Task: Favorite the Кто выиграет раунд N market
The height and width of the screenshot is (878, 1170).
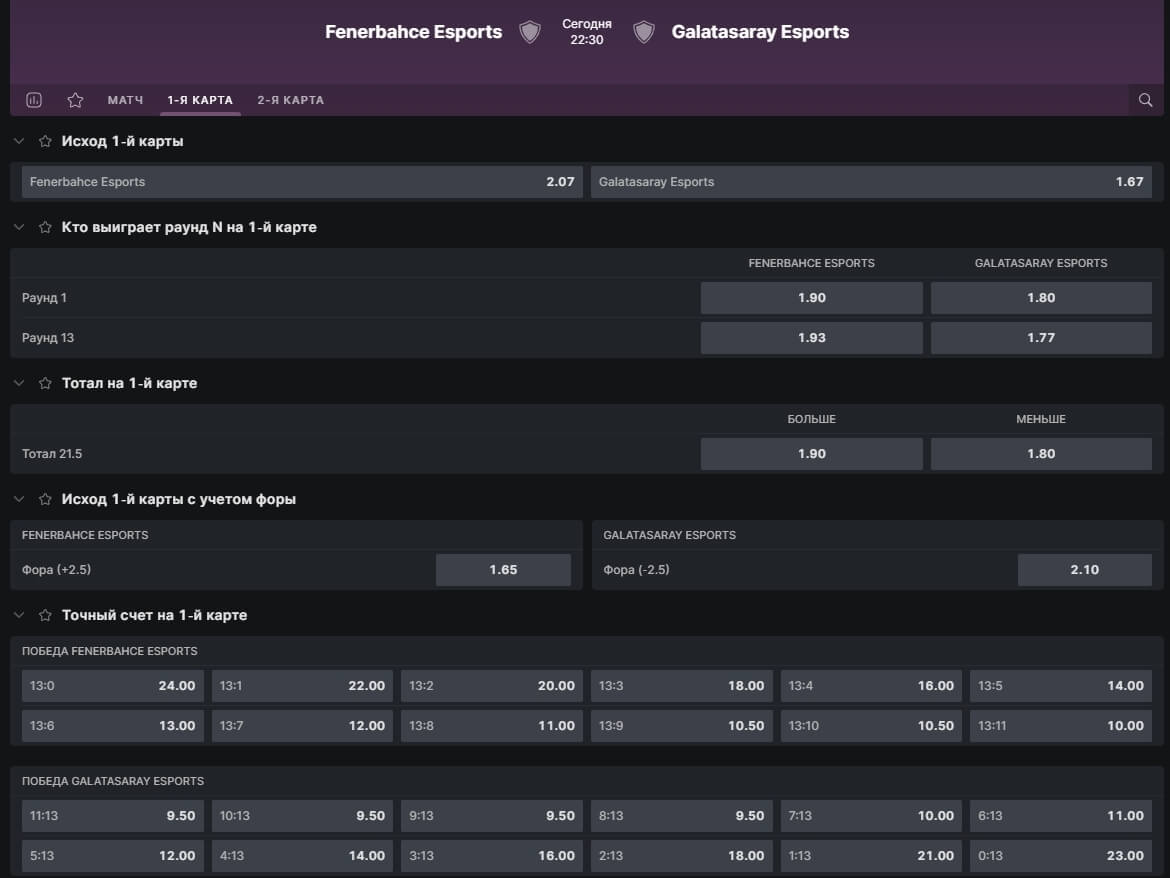Action: pos(45,227)
